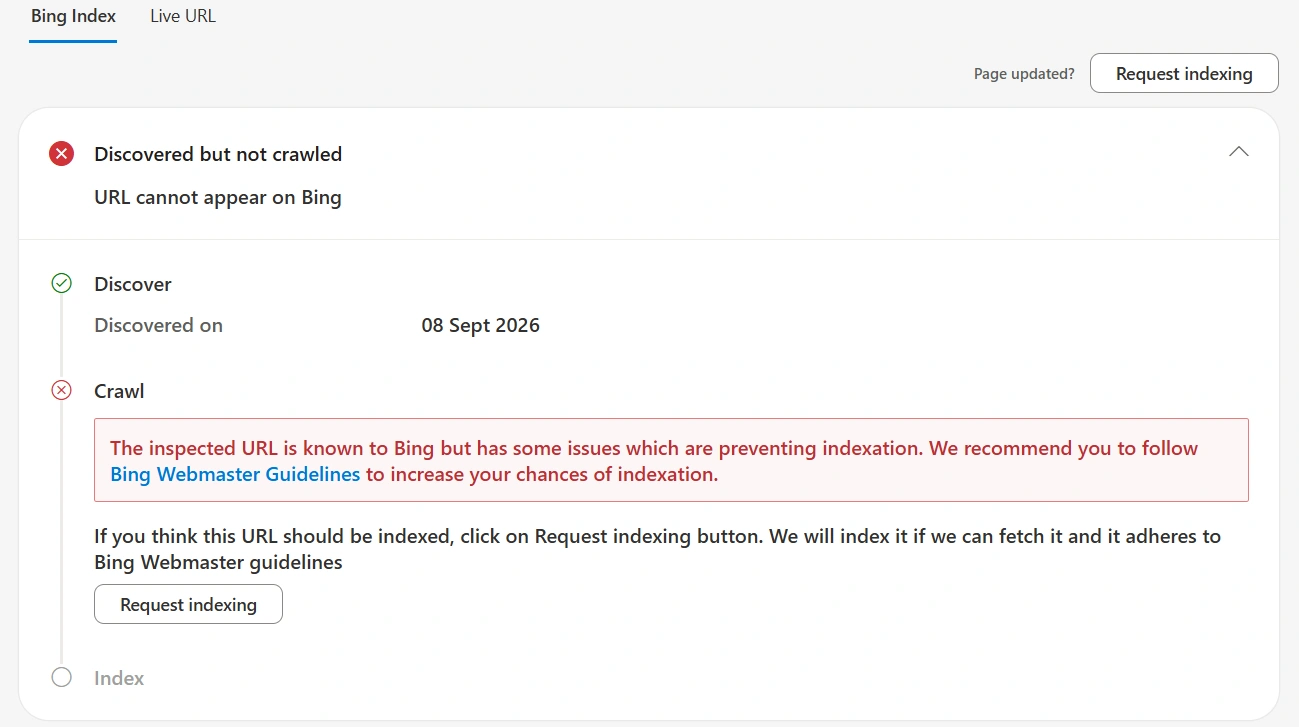The height and width of the screenshot is (727, 1299).
Task: Click the red indexation issue warning message
Action: tap(671, 460)
